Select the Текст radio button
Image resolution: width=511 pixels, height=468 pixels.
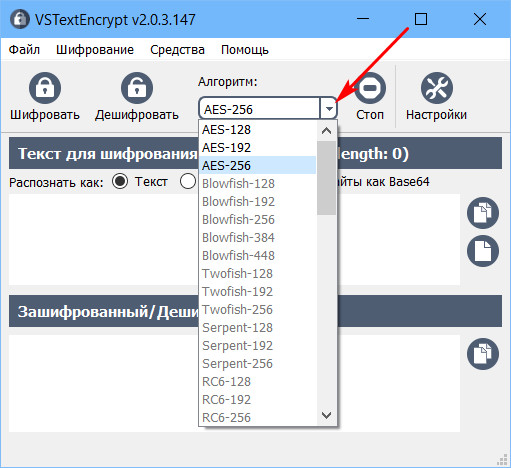[x=120, y=182]
